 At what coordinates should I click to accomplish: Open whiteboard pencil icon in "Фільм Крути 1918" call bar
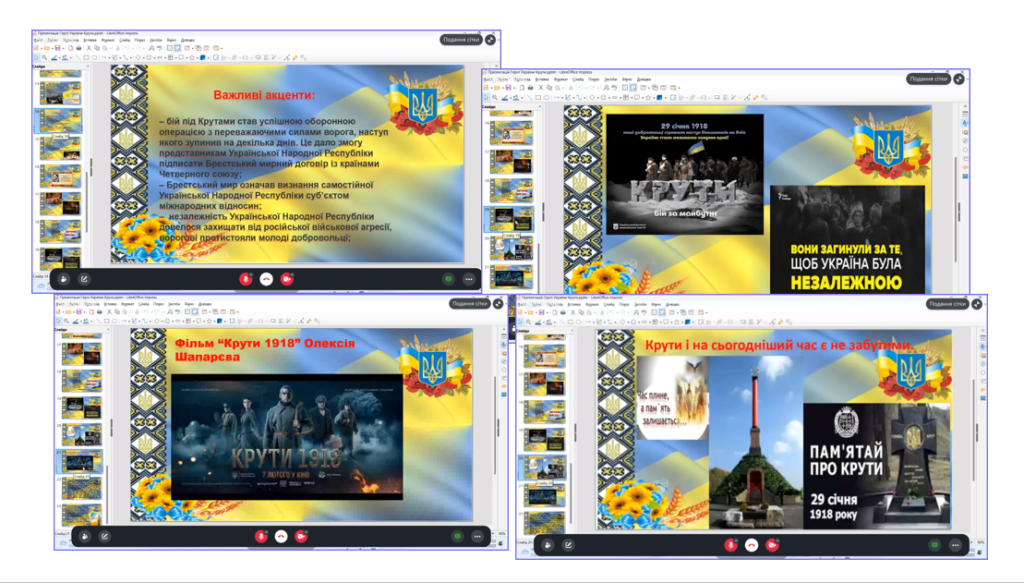104,536
